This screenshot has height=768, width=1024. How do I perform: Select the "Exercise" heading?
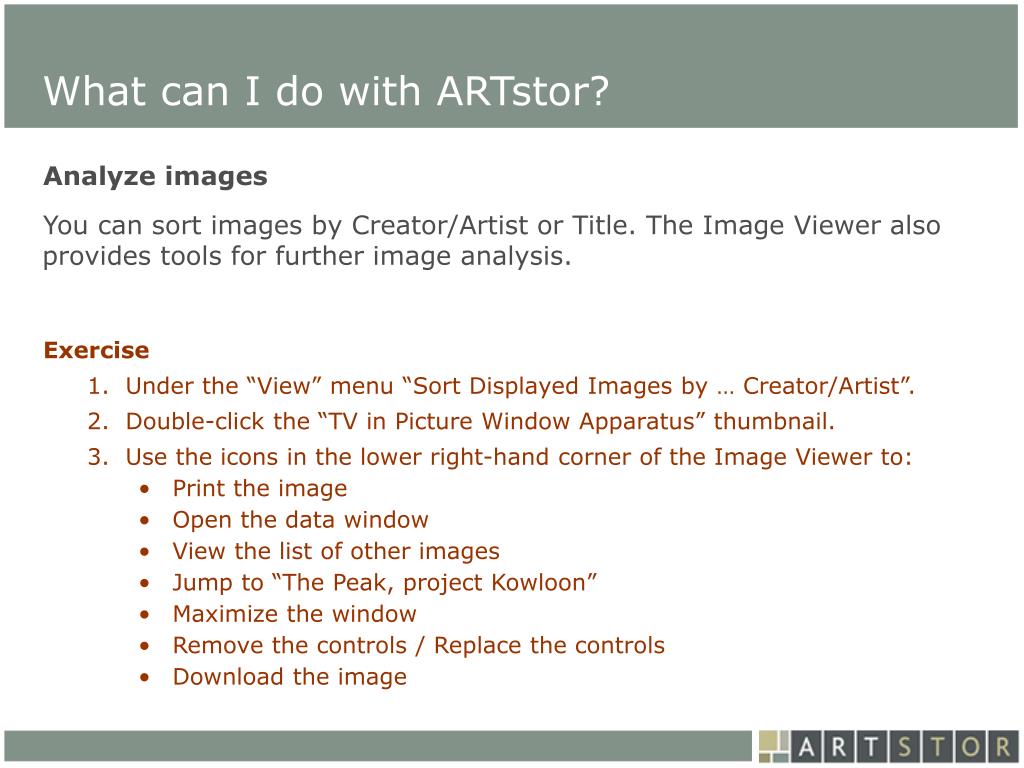click(x=96, y=350)
